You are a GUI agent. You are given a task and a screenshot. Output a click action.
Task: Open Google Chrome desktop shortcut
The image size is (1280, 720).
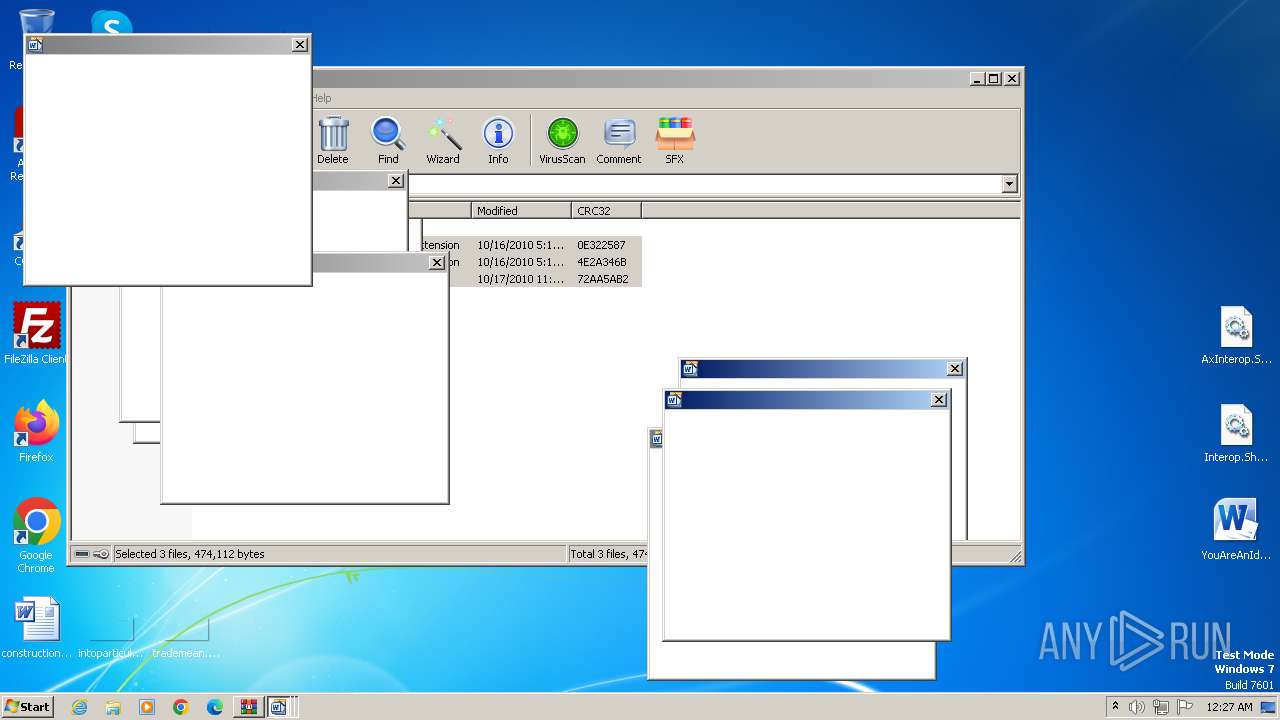click(x=36, y=536)
